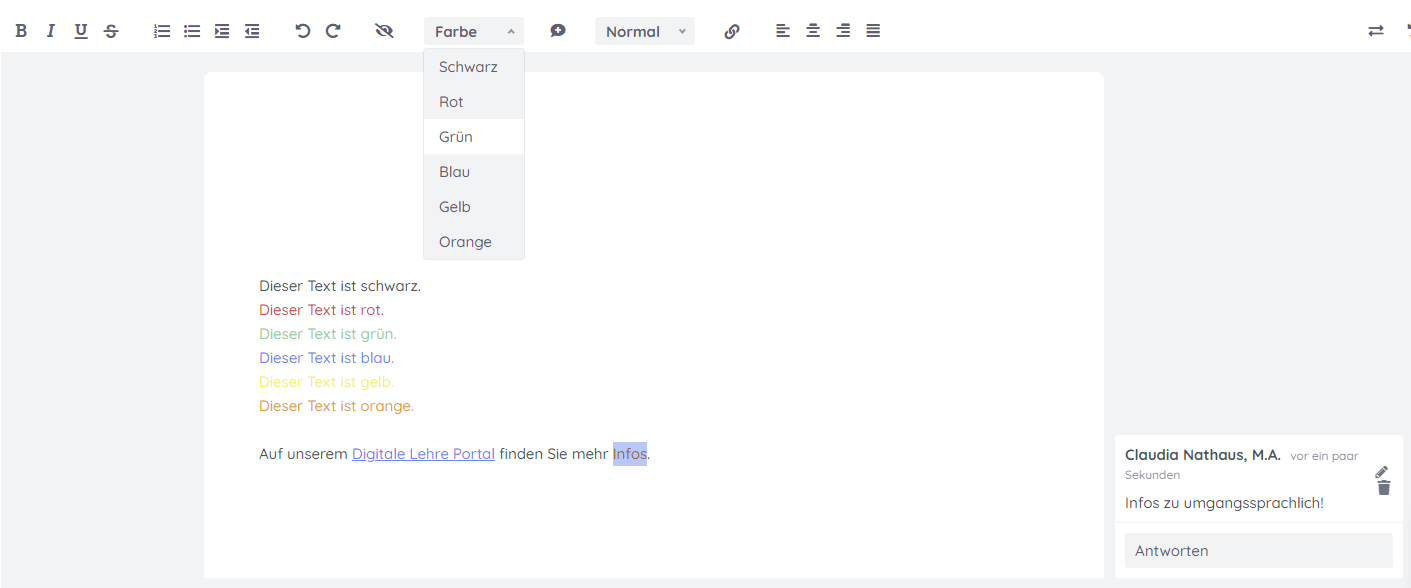Delete the comment with trash icon
Viewport: 1411px width, 588px height.
[x=1384, y=488]
